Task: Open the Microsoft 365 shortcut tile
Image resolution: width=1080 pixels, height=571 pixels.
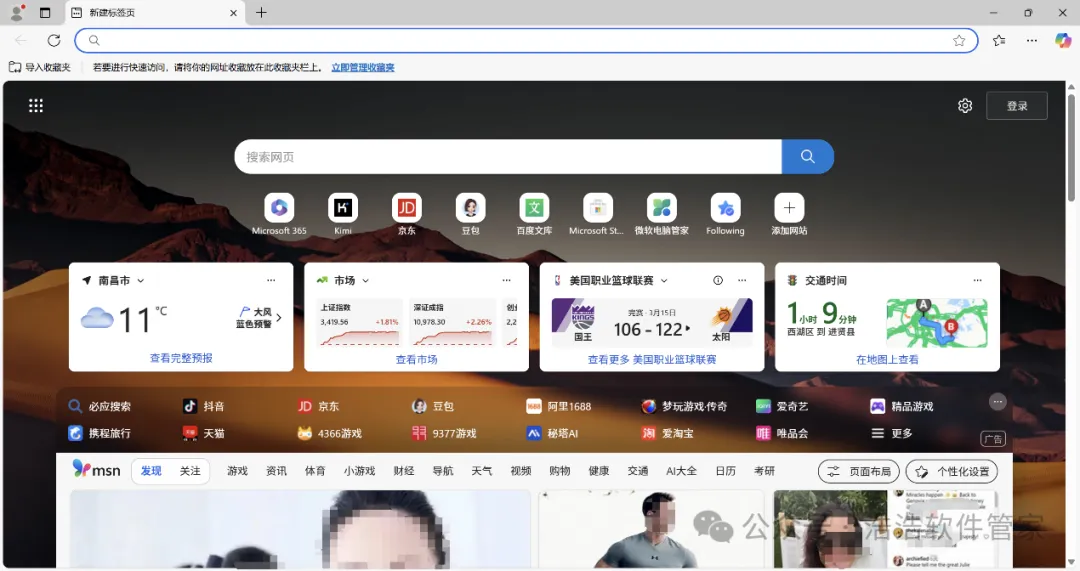Action: pyautogui.click(x=279, y=214)
